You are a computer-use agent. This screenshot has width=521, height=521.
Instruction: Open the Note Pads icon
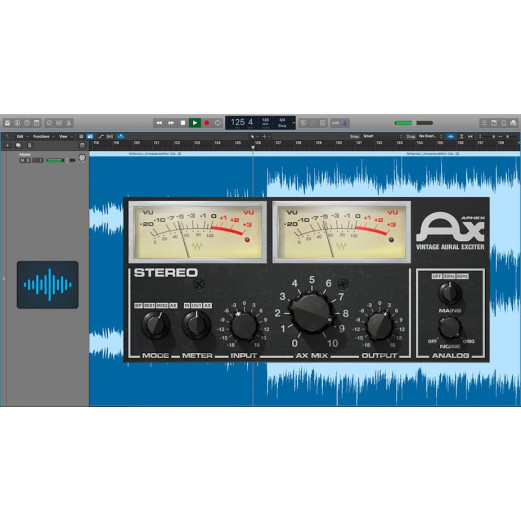pos(494,123)
